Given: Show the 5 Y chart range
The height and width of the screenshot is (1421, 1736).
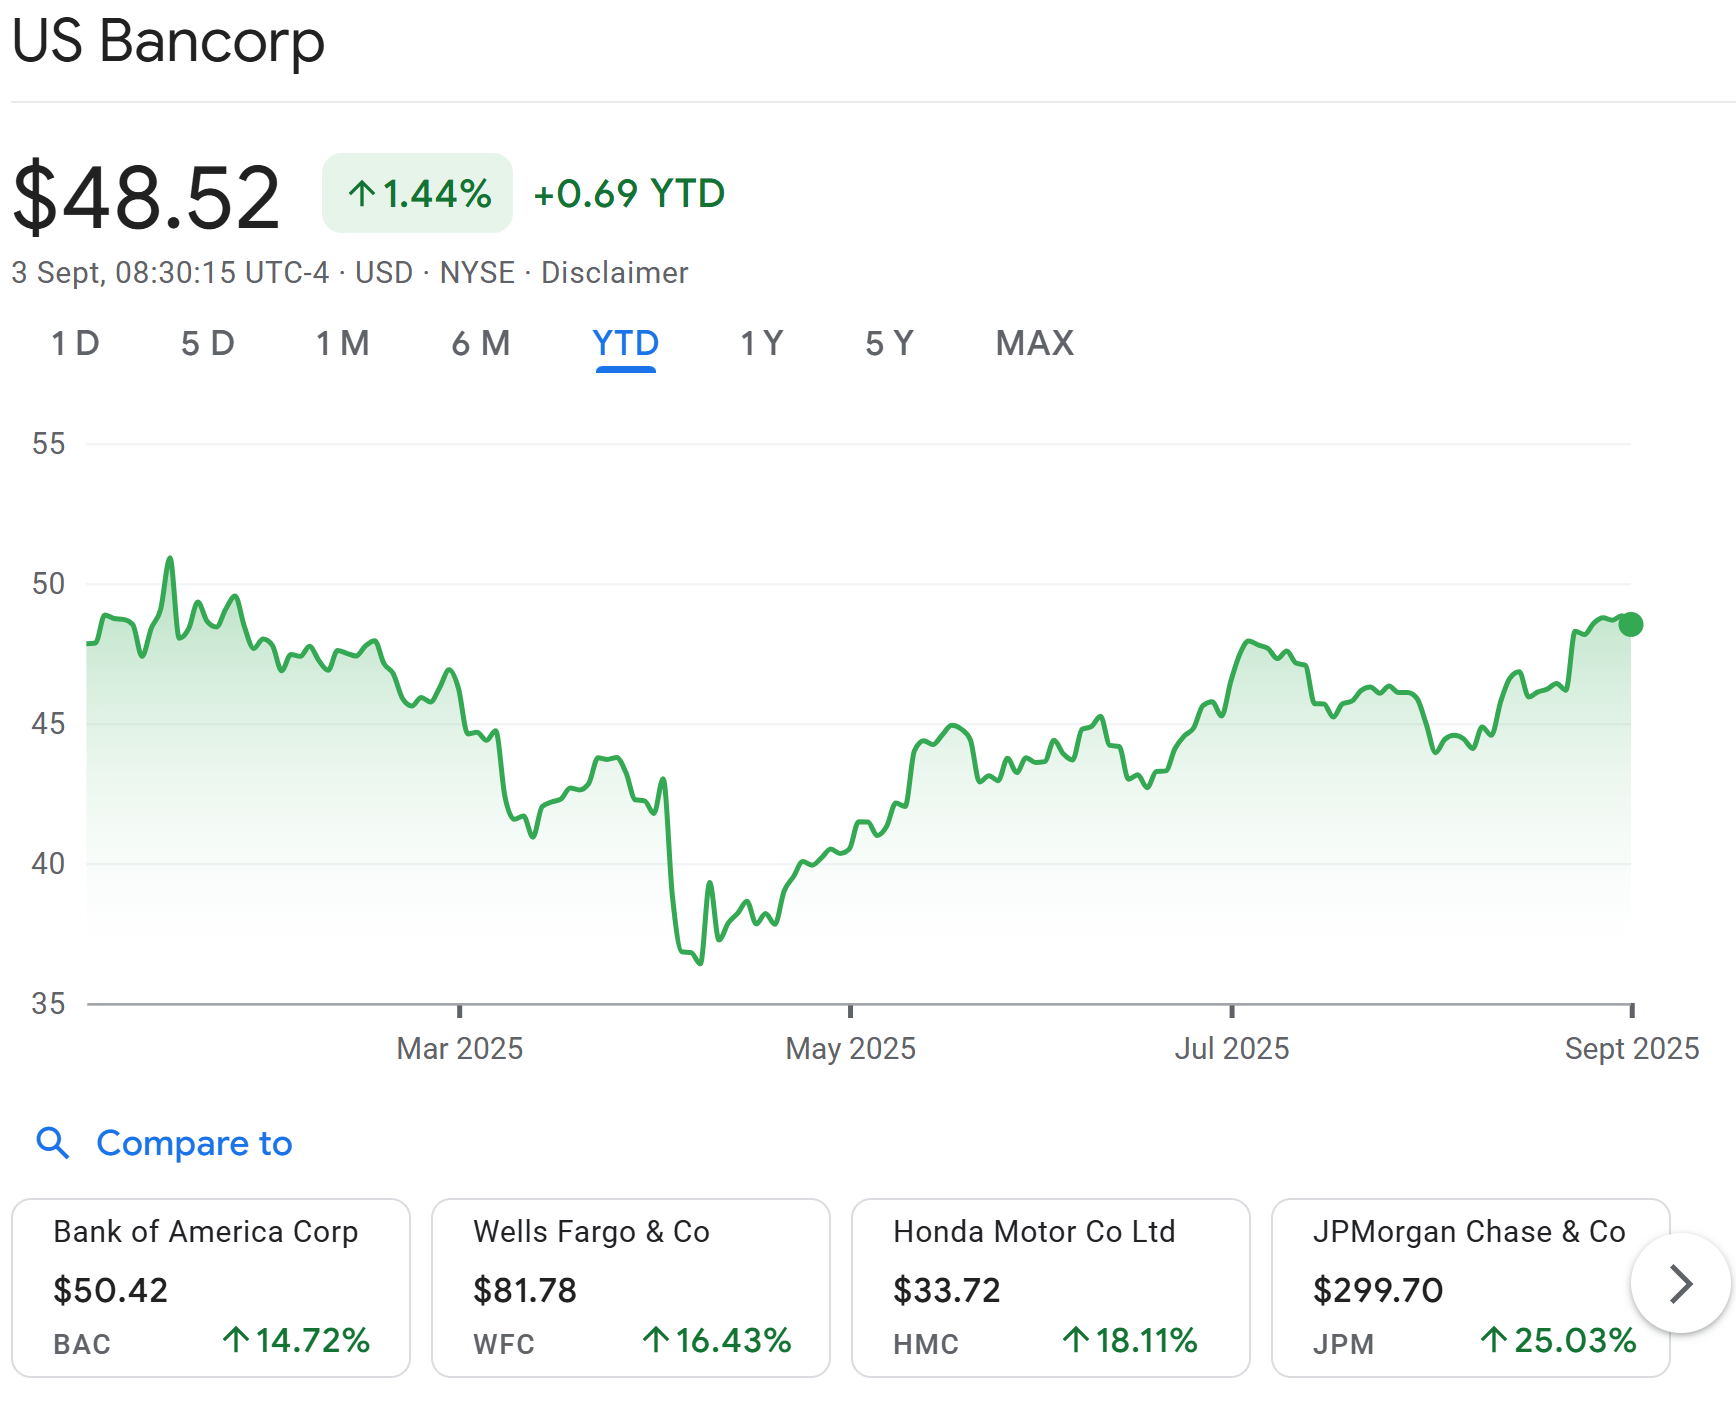Looking at the screenshot, I should point(889,344).
